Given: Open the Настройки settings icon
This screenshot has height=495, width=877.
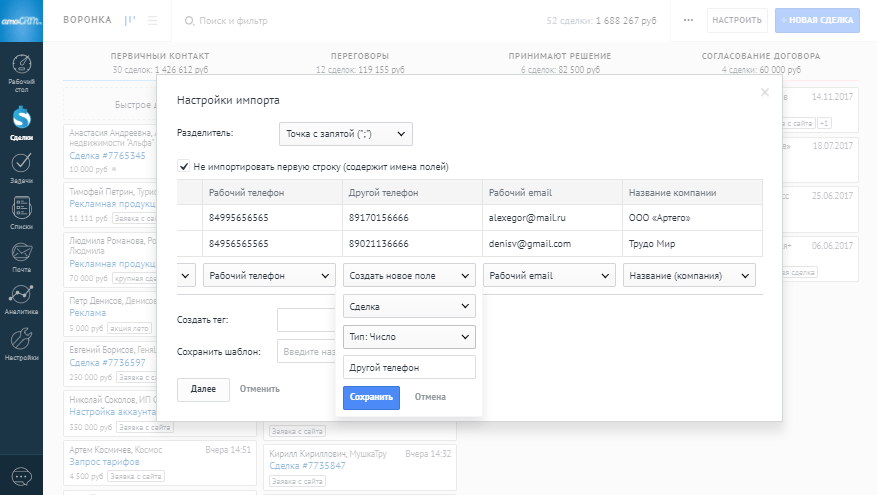Looking at the screenshot, I should 21,343.
